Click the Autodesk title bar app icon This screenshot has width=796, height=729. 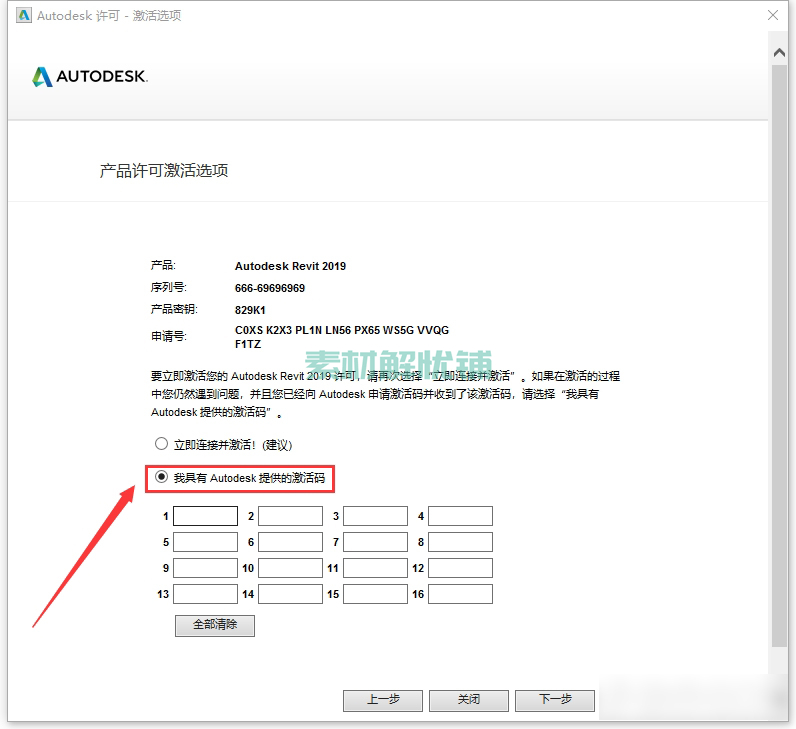point(23,15)
